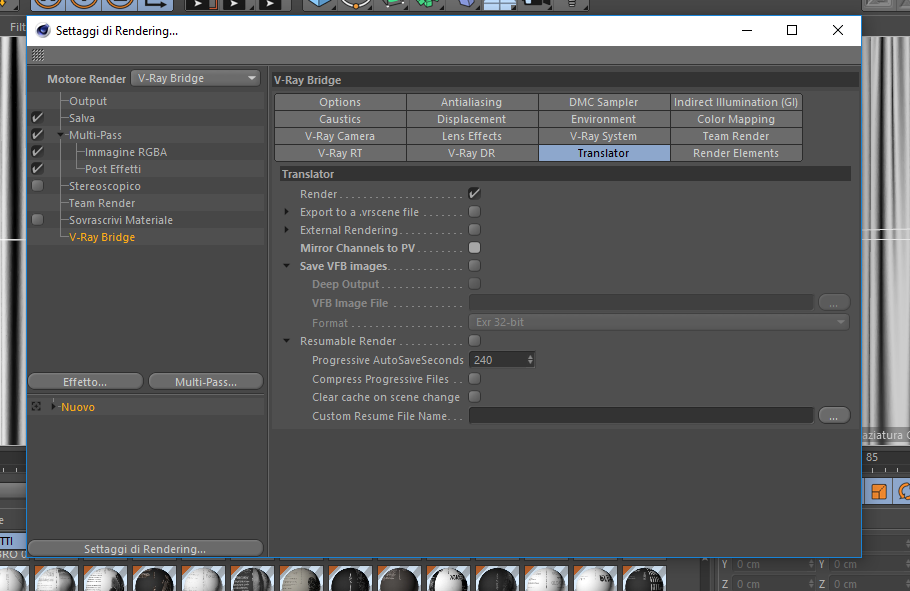Viewport: 910px width, 591px height.
Task: Click the active render setting icon beside Nuovo
Action: (x=36, y=406)
